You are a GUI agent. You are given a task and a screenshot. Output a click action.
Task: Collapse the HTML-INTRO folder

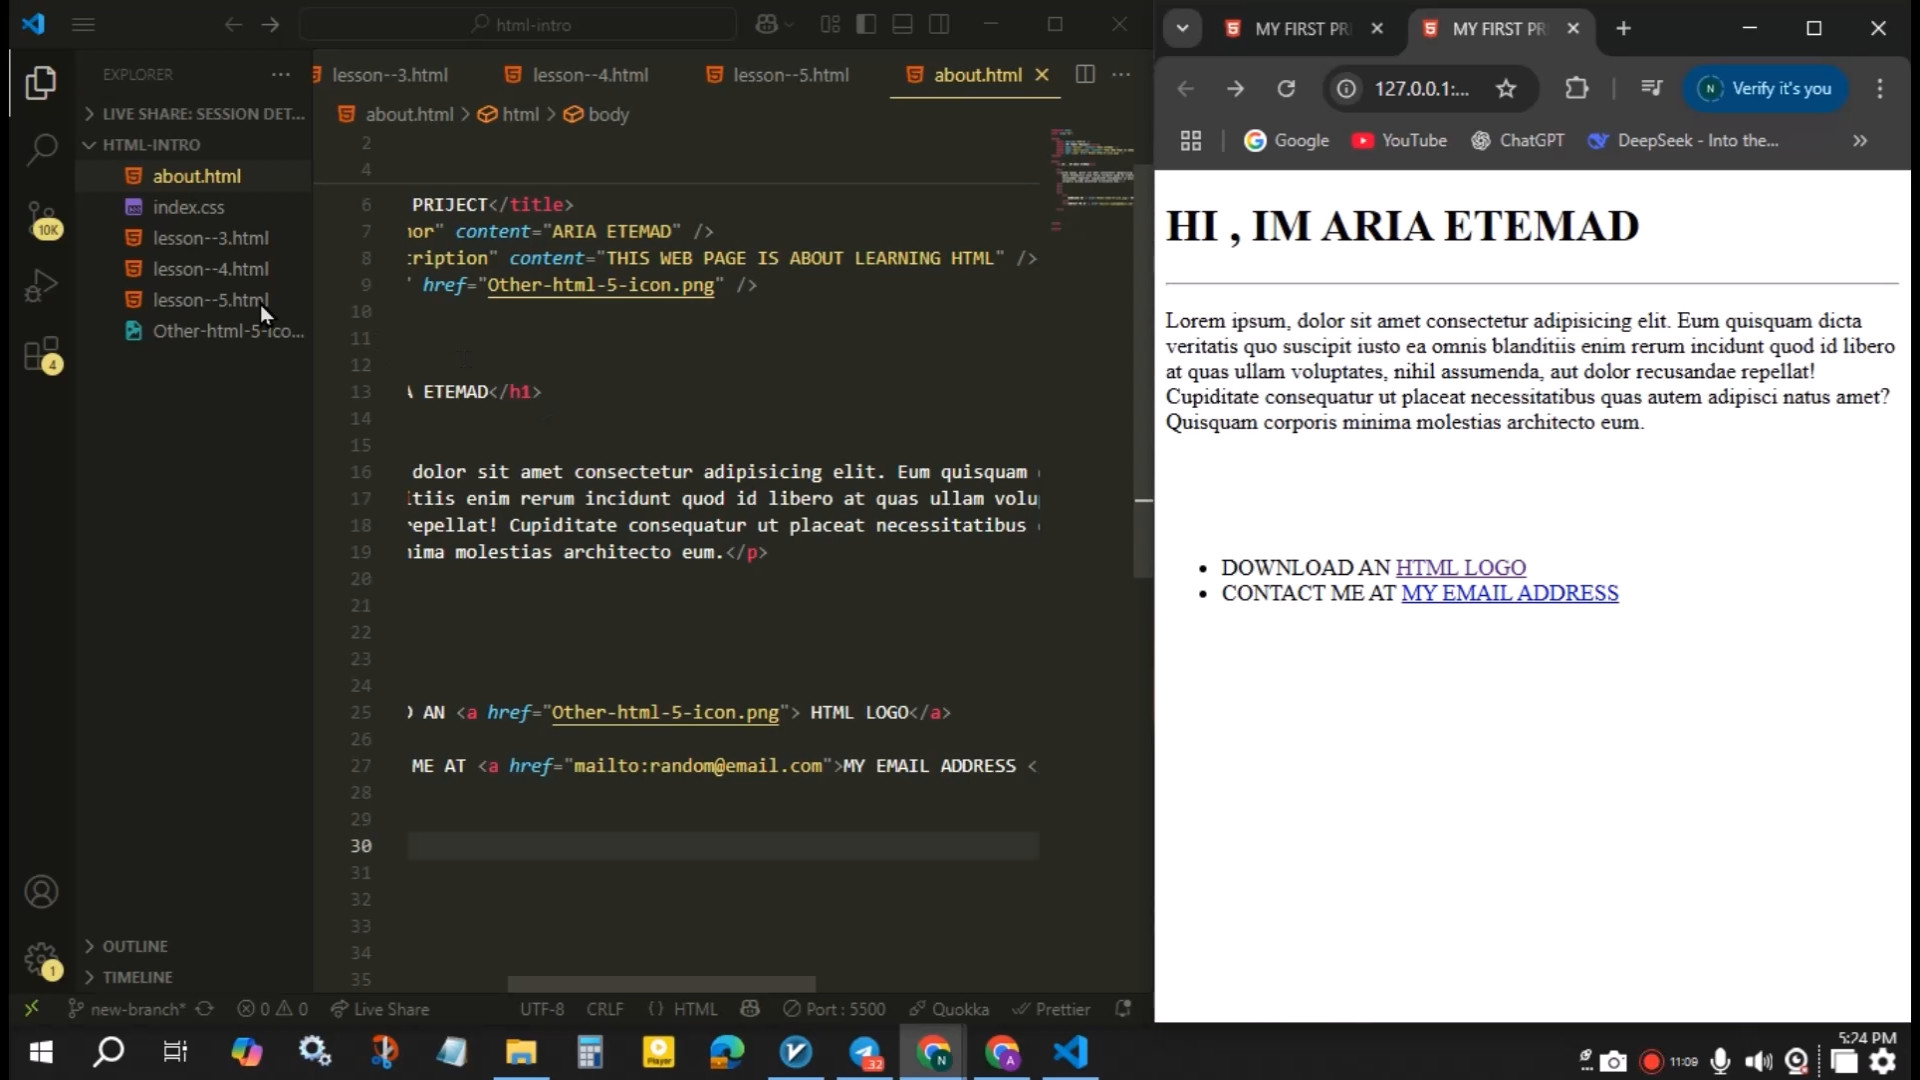pos(151,145)
